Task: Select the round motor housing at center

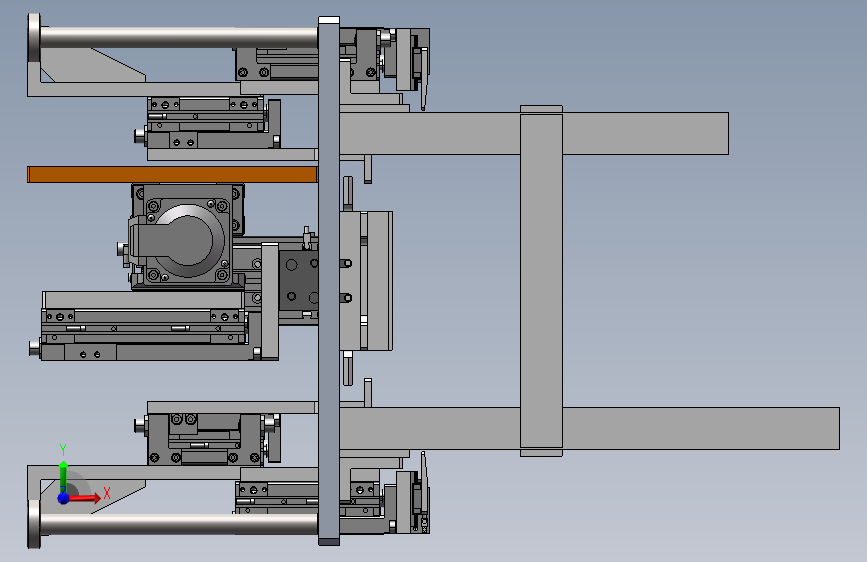Action: (188, 240)
